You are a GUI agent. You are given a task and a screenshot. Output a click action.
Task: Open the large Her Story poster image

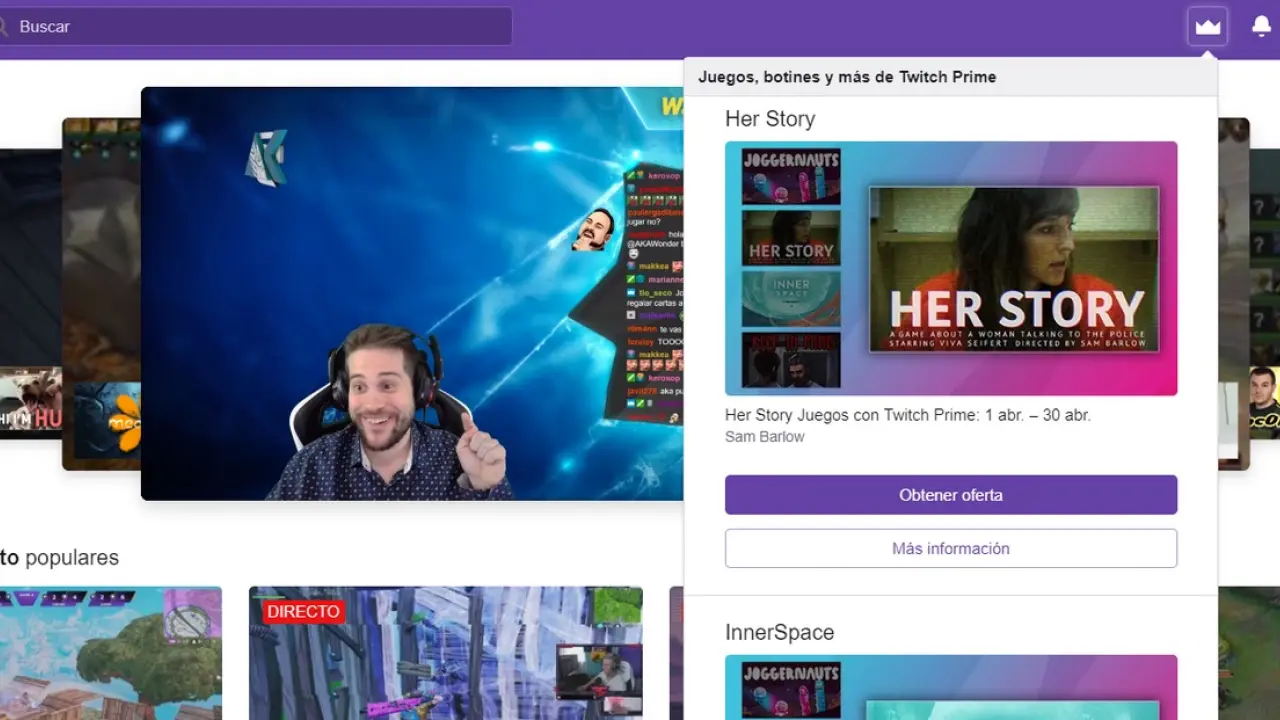(x=1013, y=269)
